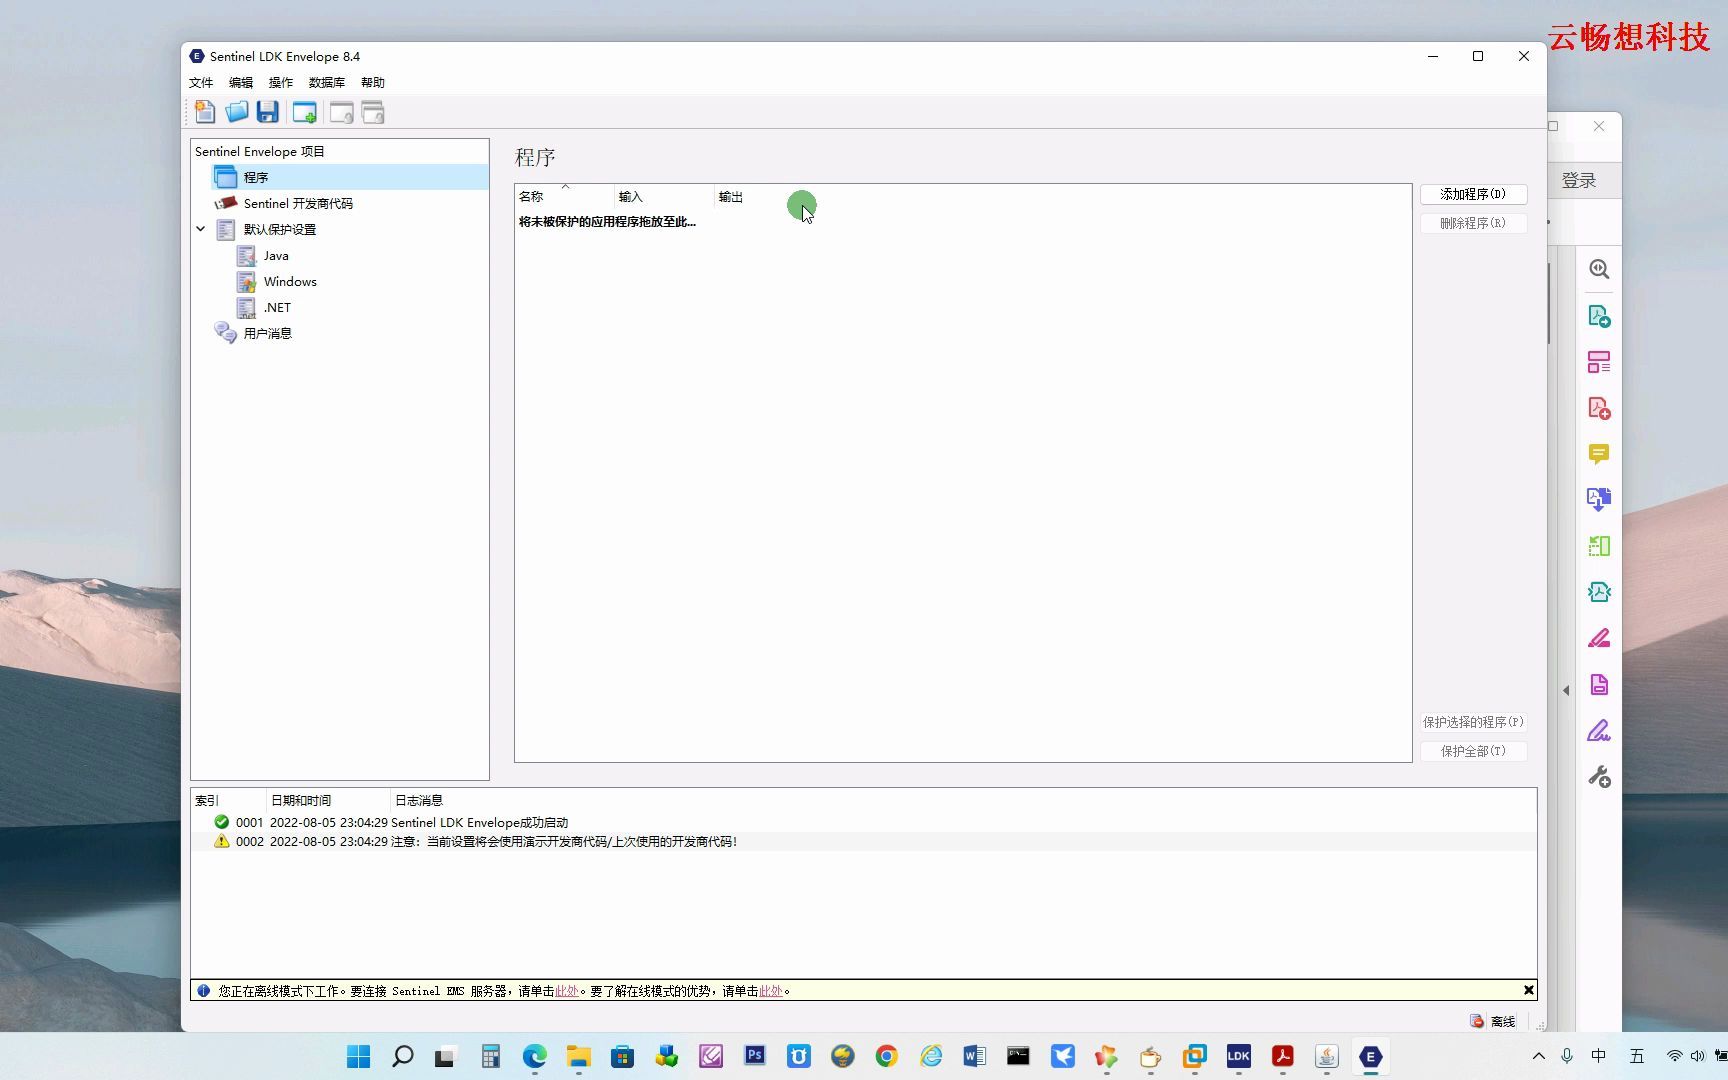Click the greyed protect all programs toolbar icon
1728x1080 pixels.
click(x=373, y=112)
